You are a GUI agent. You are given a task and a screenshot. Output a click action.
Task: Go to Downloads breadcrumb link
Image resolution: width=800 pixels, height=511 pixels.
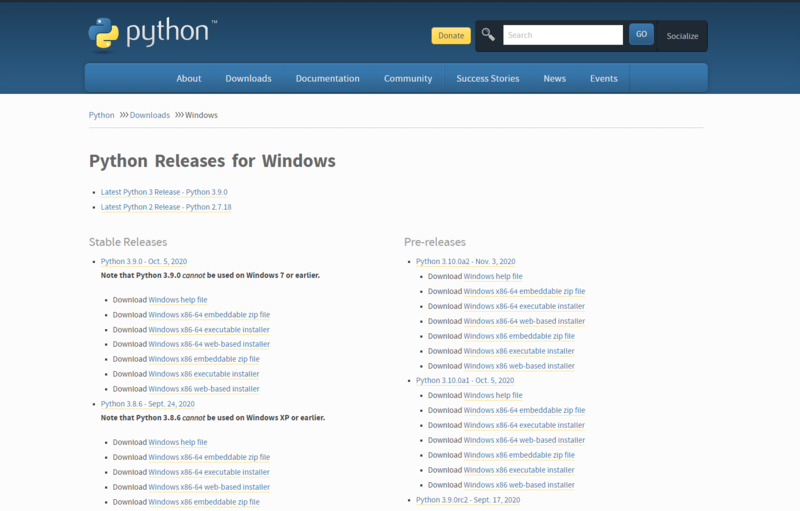pos(149,115)
